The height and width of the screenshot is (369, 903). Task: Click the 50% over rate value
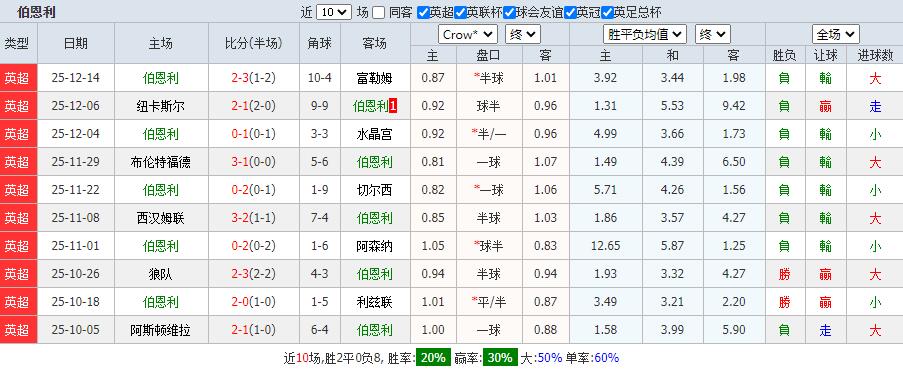[549, 357]
